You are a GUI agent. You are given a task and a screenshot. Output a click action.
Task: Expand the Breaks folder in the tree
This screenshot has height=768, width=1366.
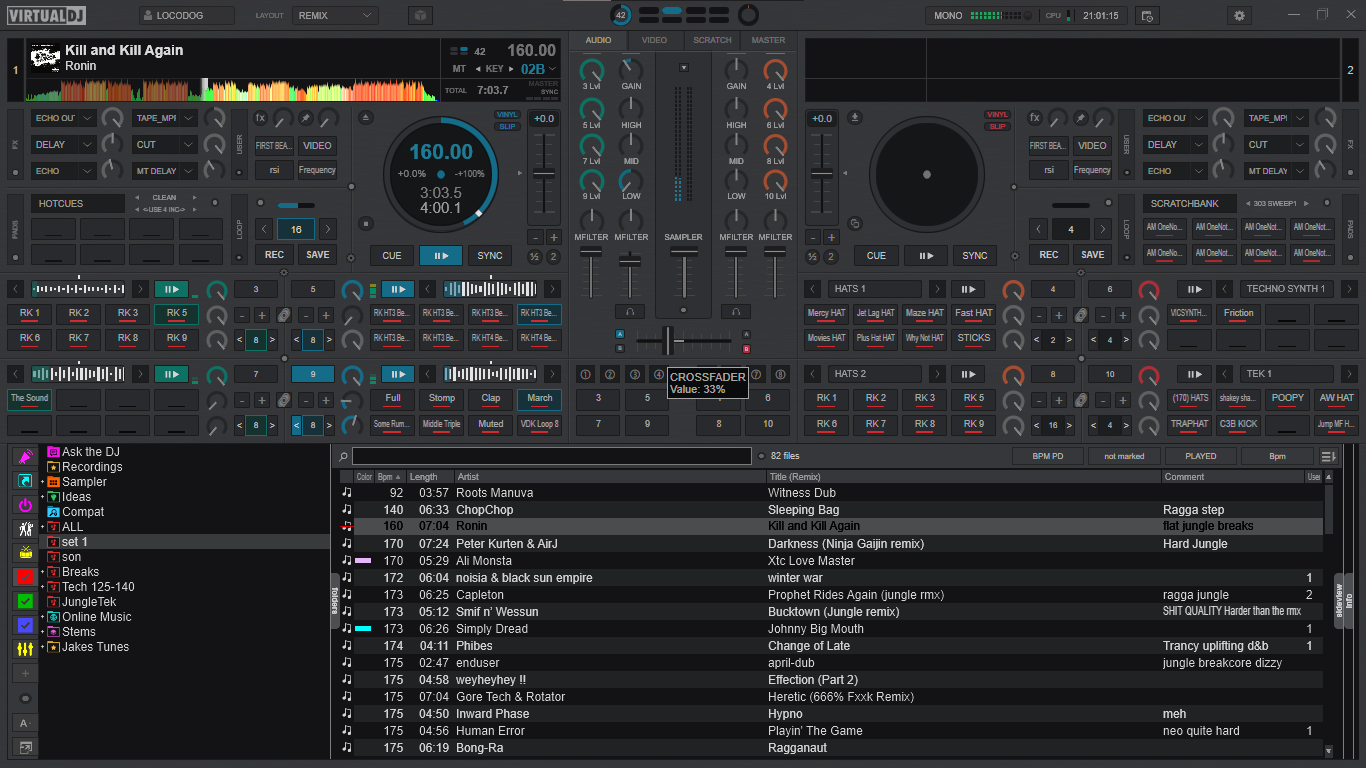43,572
